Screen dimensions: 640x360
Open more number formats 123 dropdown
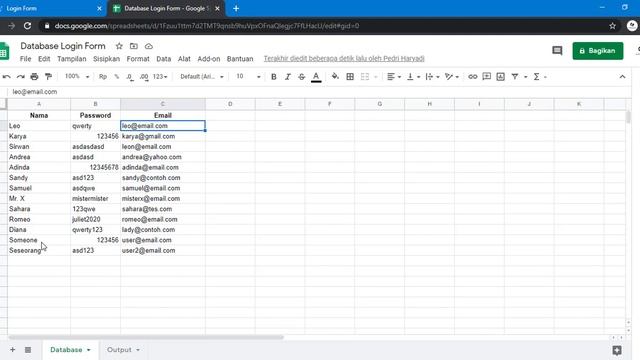tap(160, 77)
